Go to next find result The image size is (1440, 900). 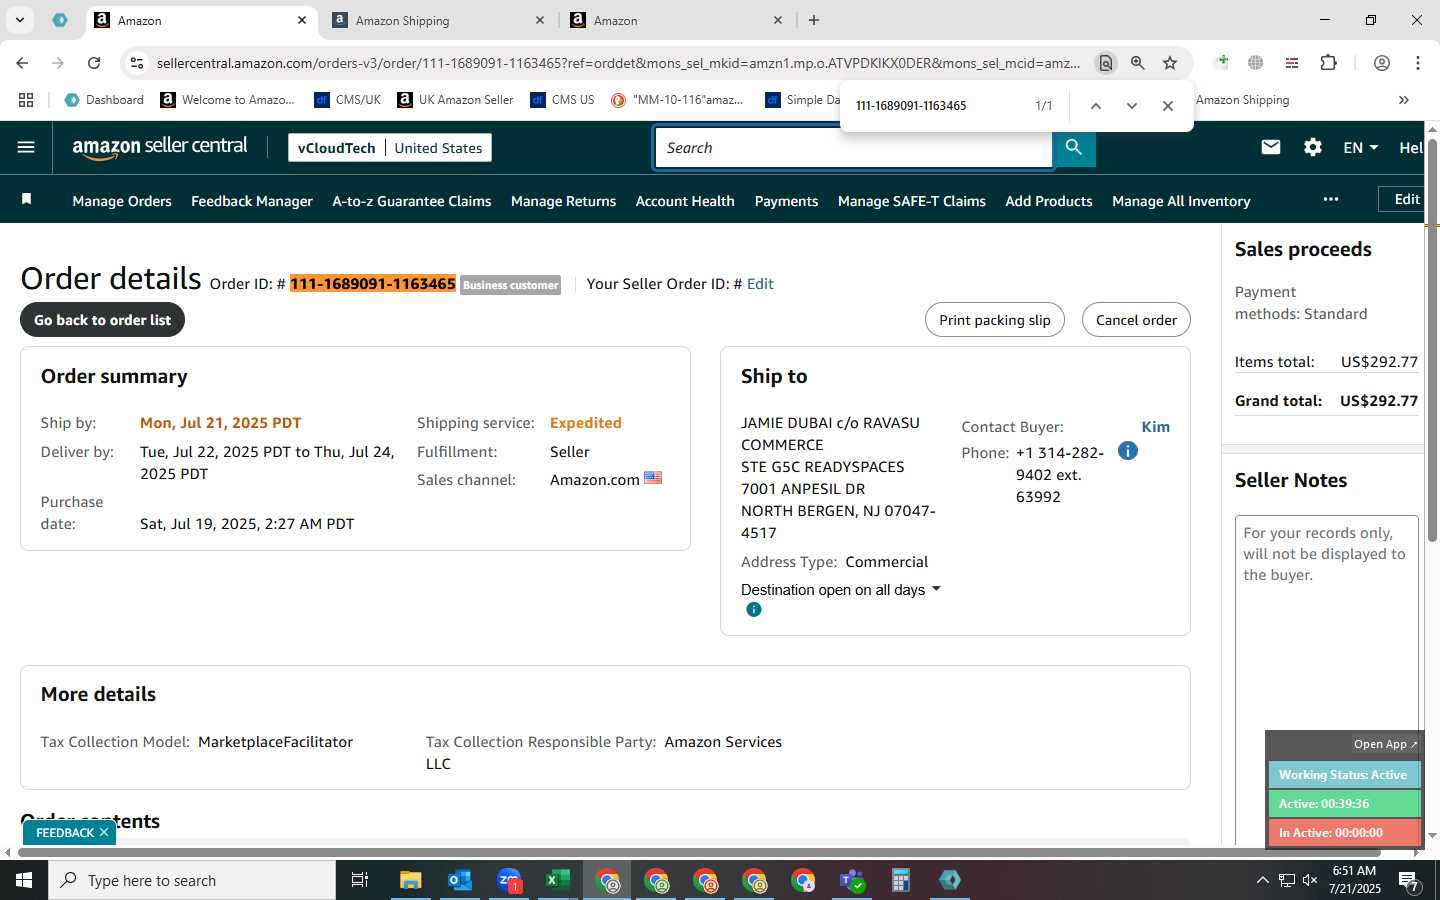click(x=1132, y=106)
